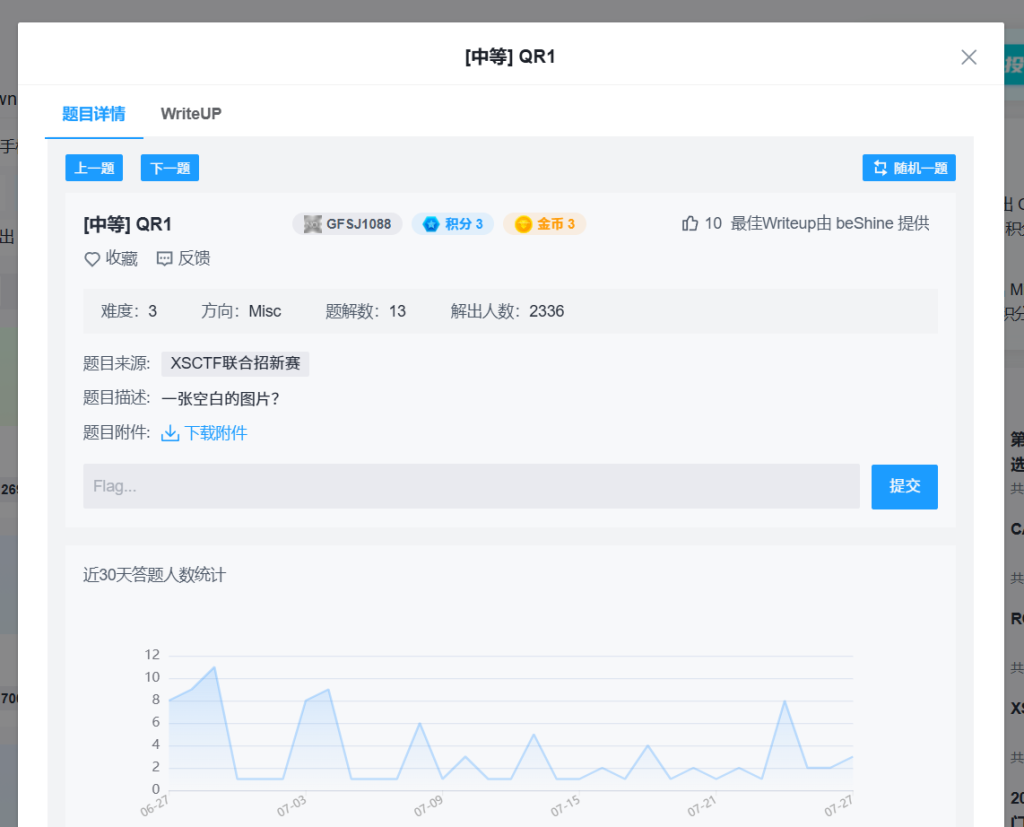
Task: Close the QR1 challenge dialog
Action: point(968,57)
